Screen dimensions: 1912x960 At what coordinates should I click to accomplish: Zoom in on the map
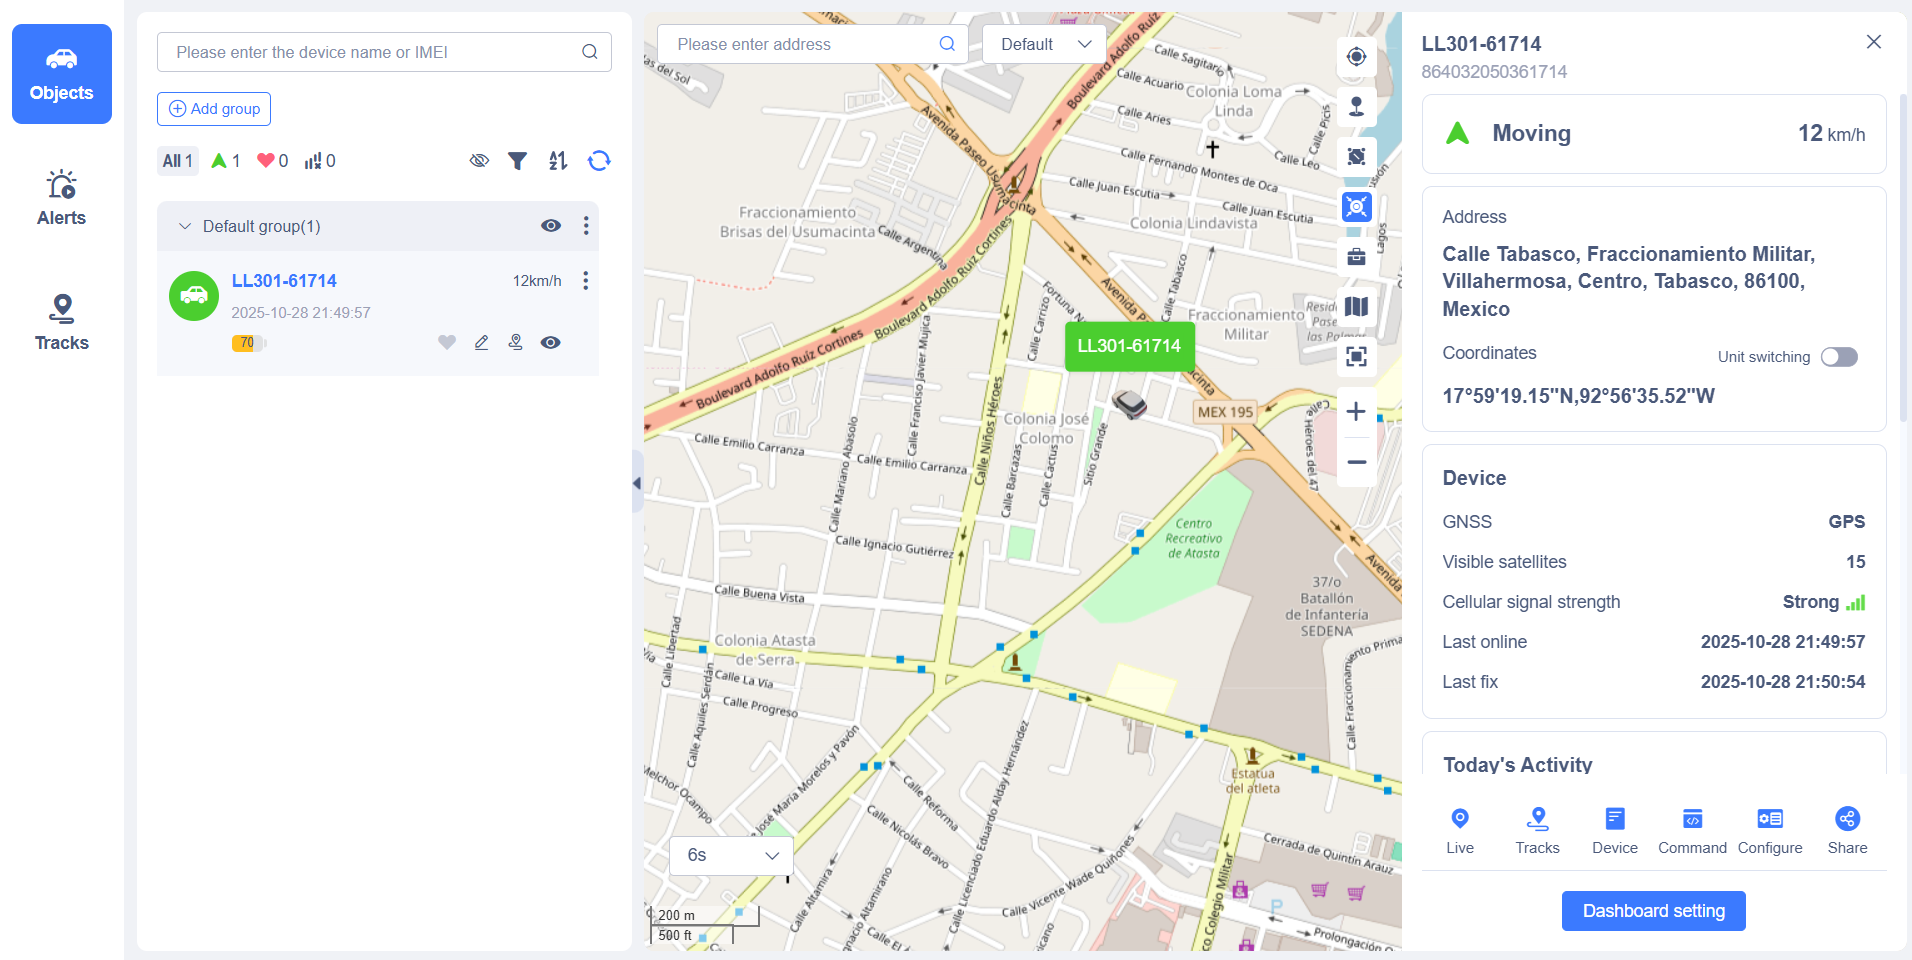[x=1356, y=412]
